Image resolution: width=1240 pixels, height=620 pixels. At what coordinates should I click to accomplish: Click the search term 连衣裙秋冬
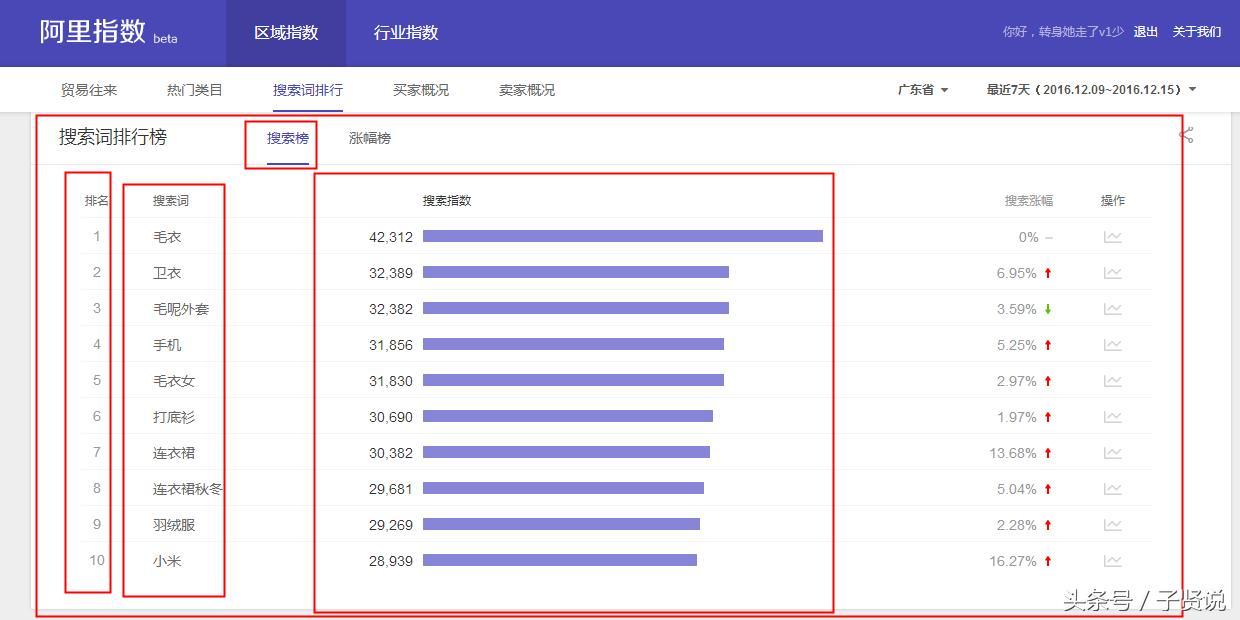click(x=188, y=489)
